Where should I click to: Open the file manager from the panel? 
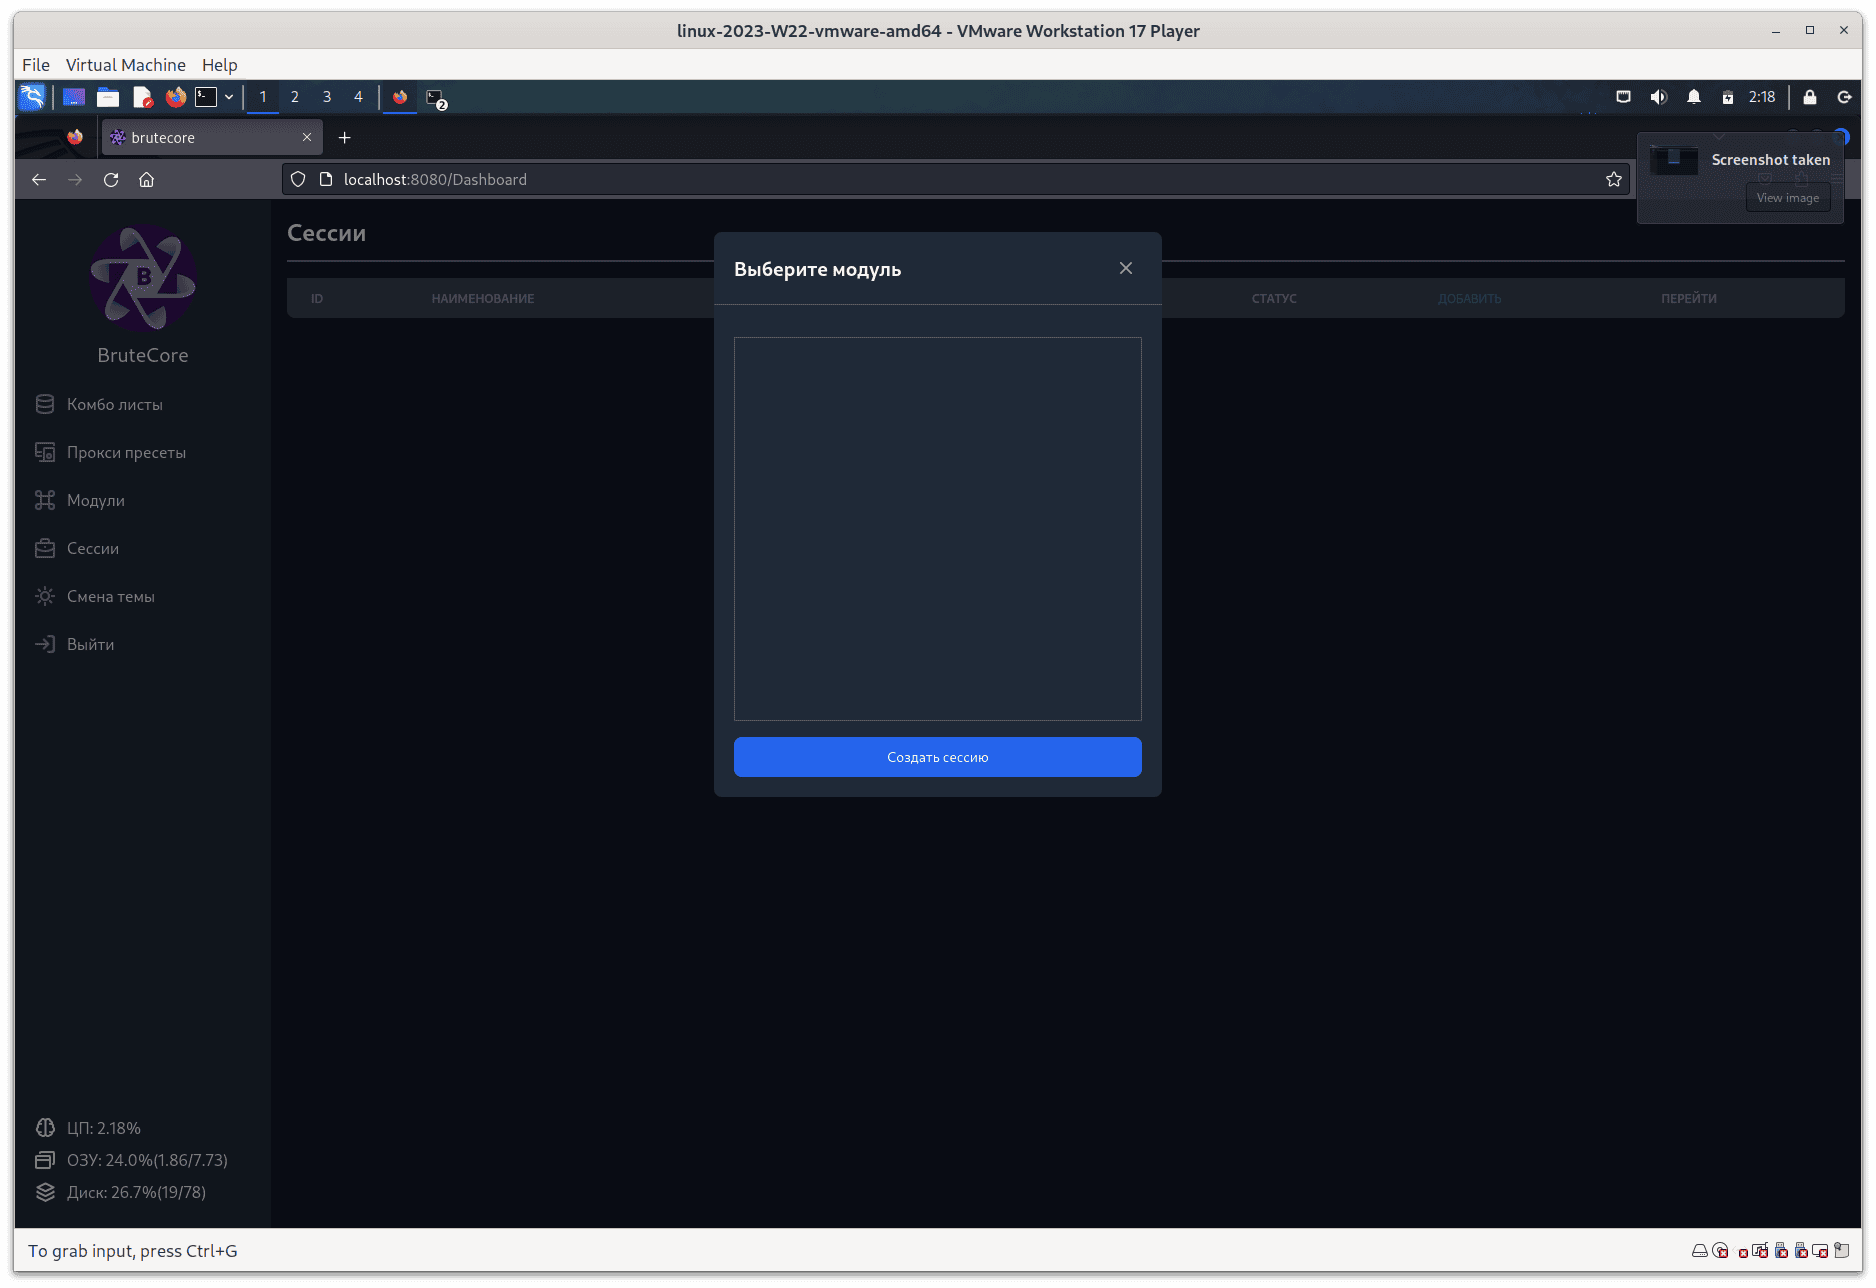[x=108, y=97]
